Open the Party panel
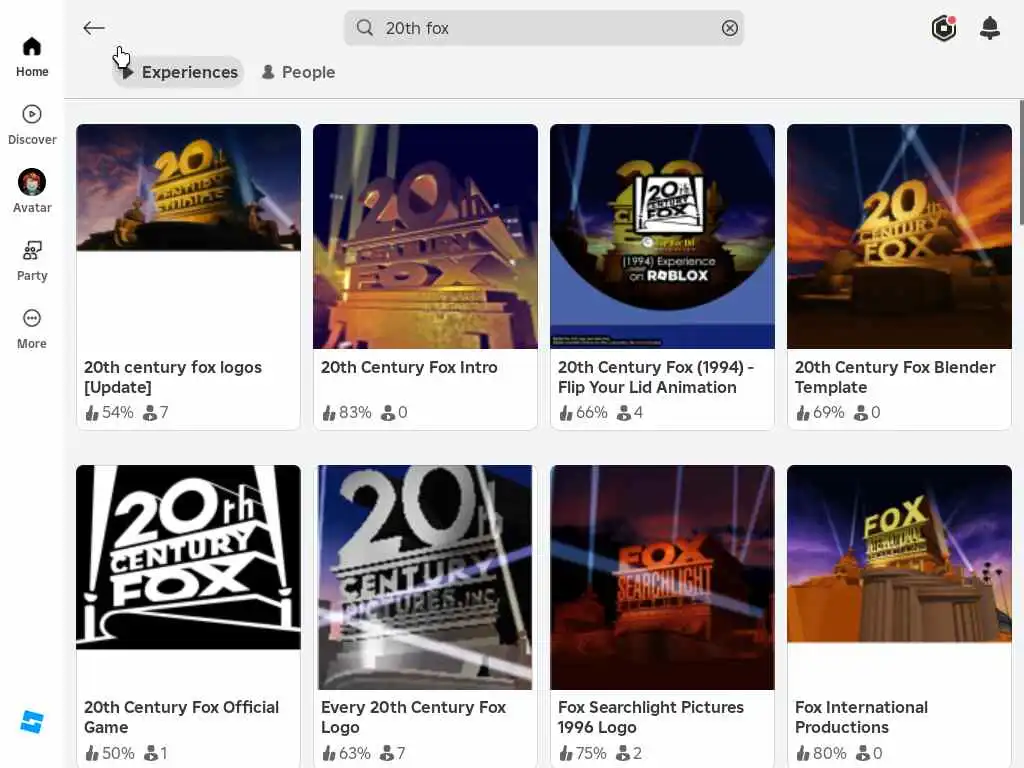1024x768 pixels. tap(32, 261)
